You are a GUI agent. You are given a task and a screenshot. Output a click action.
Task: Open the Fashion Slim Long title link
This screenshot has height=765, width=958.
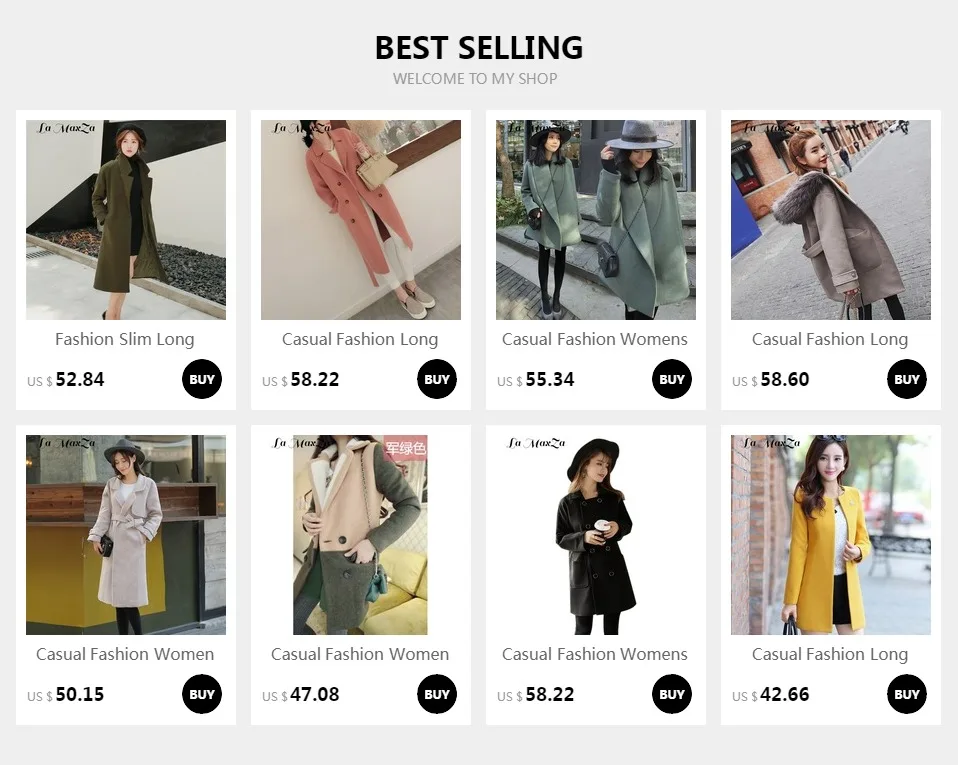tap(125, 339)
